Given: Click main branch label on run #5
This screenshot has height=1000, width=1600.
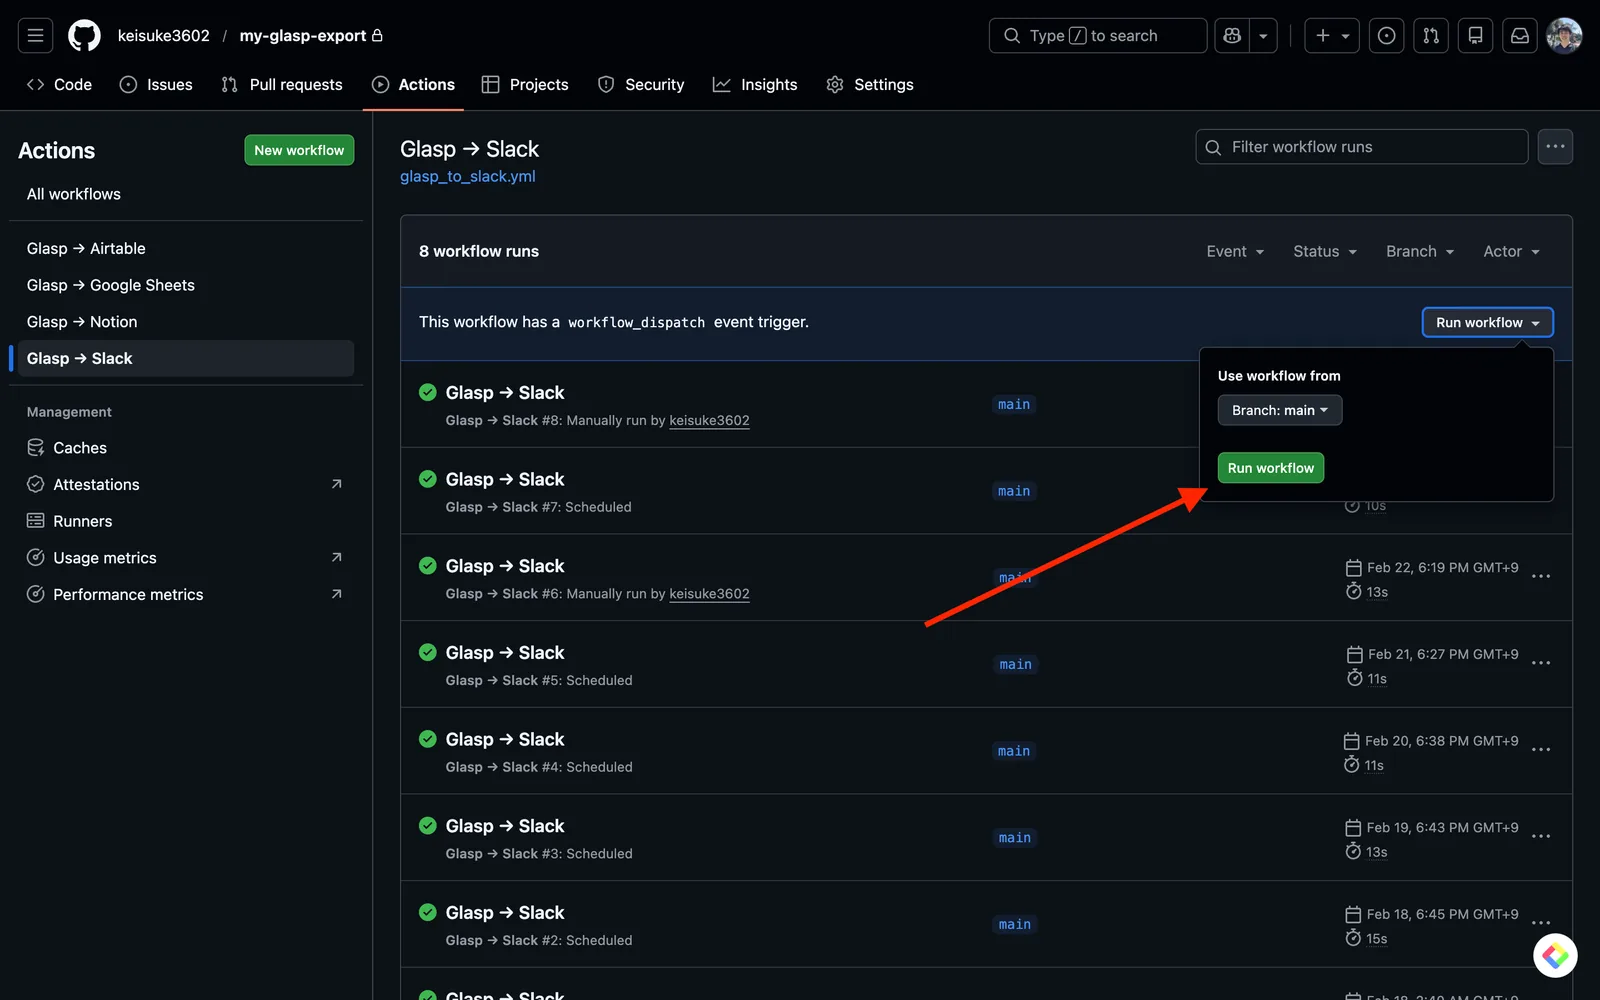Looking at the screenshot, I should pos(1015,665).
